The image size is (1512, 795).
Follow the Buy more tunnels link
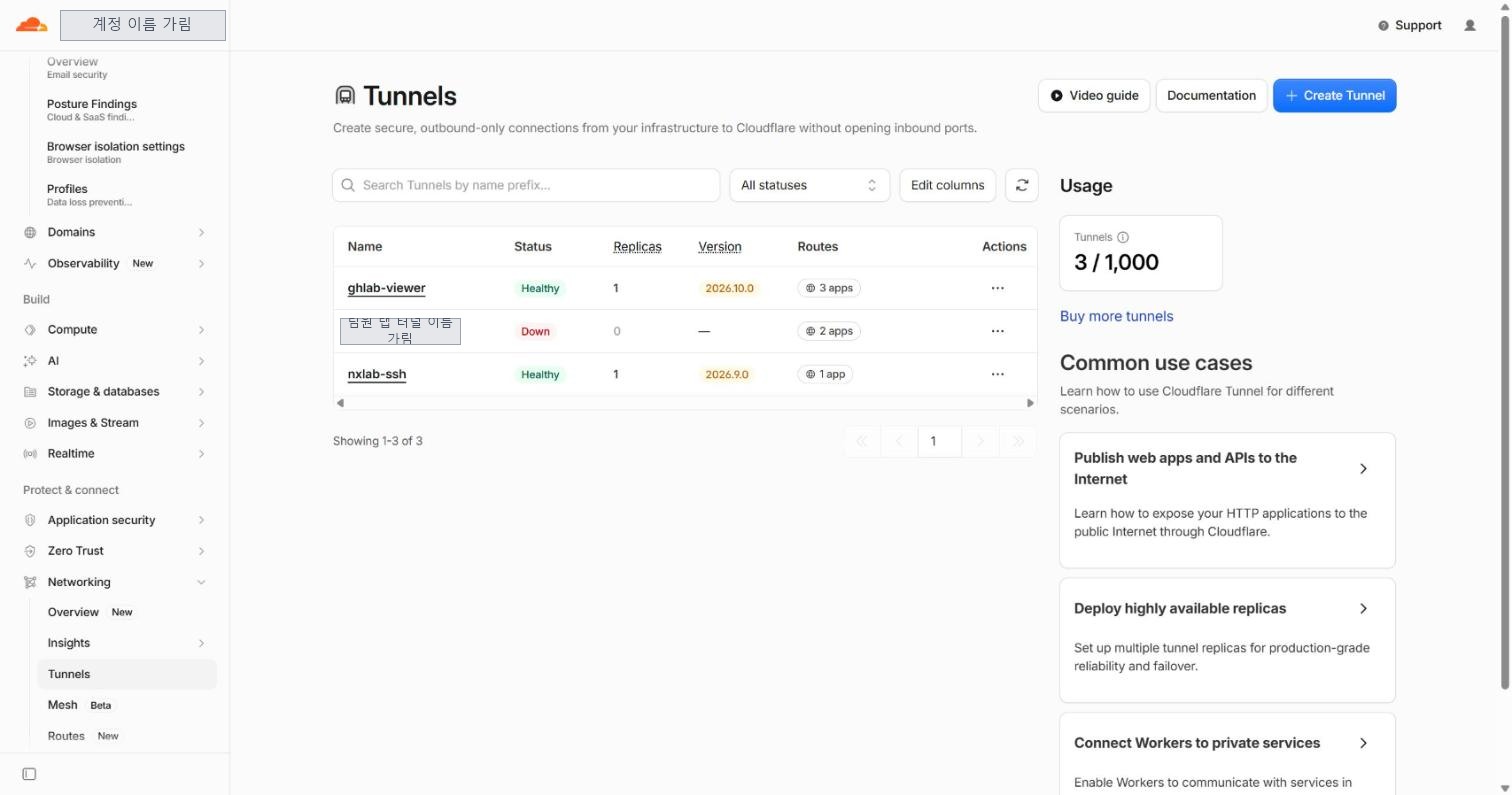click(1116, 316)
